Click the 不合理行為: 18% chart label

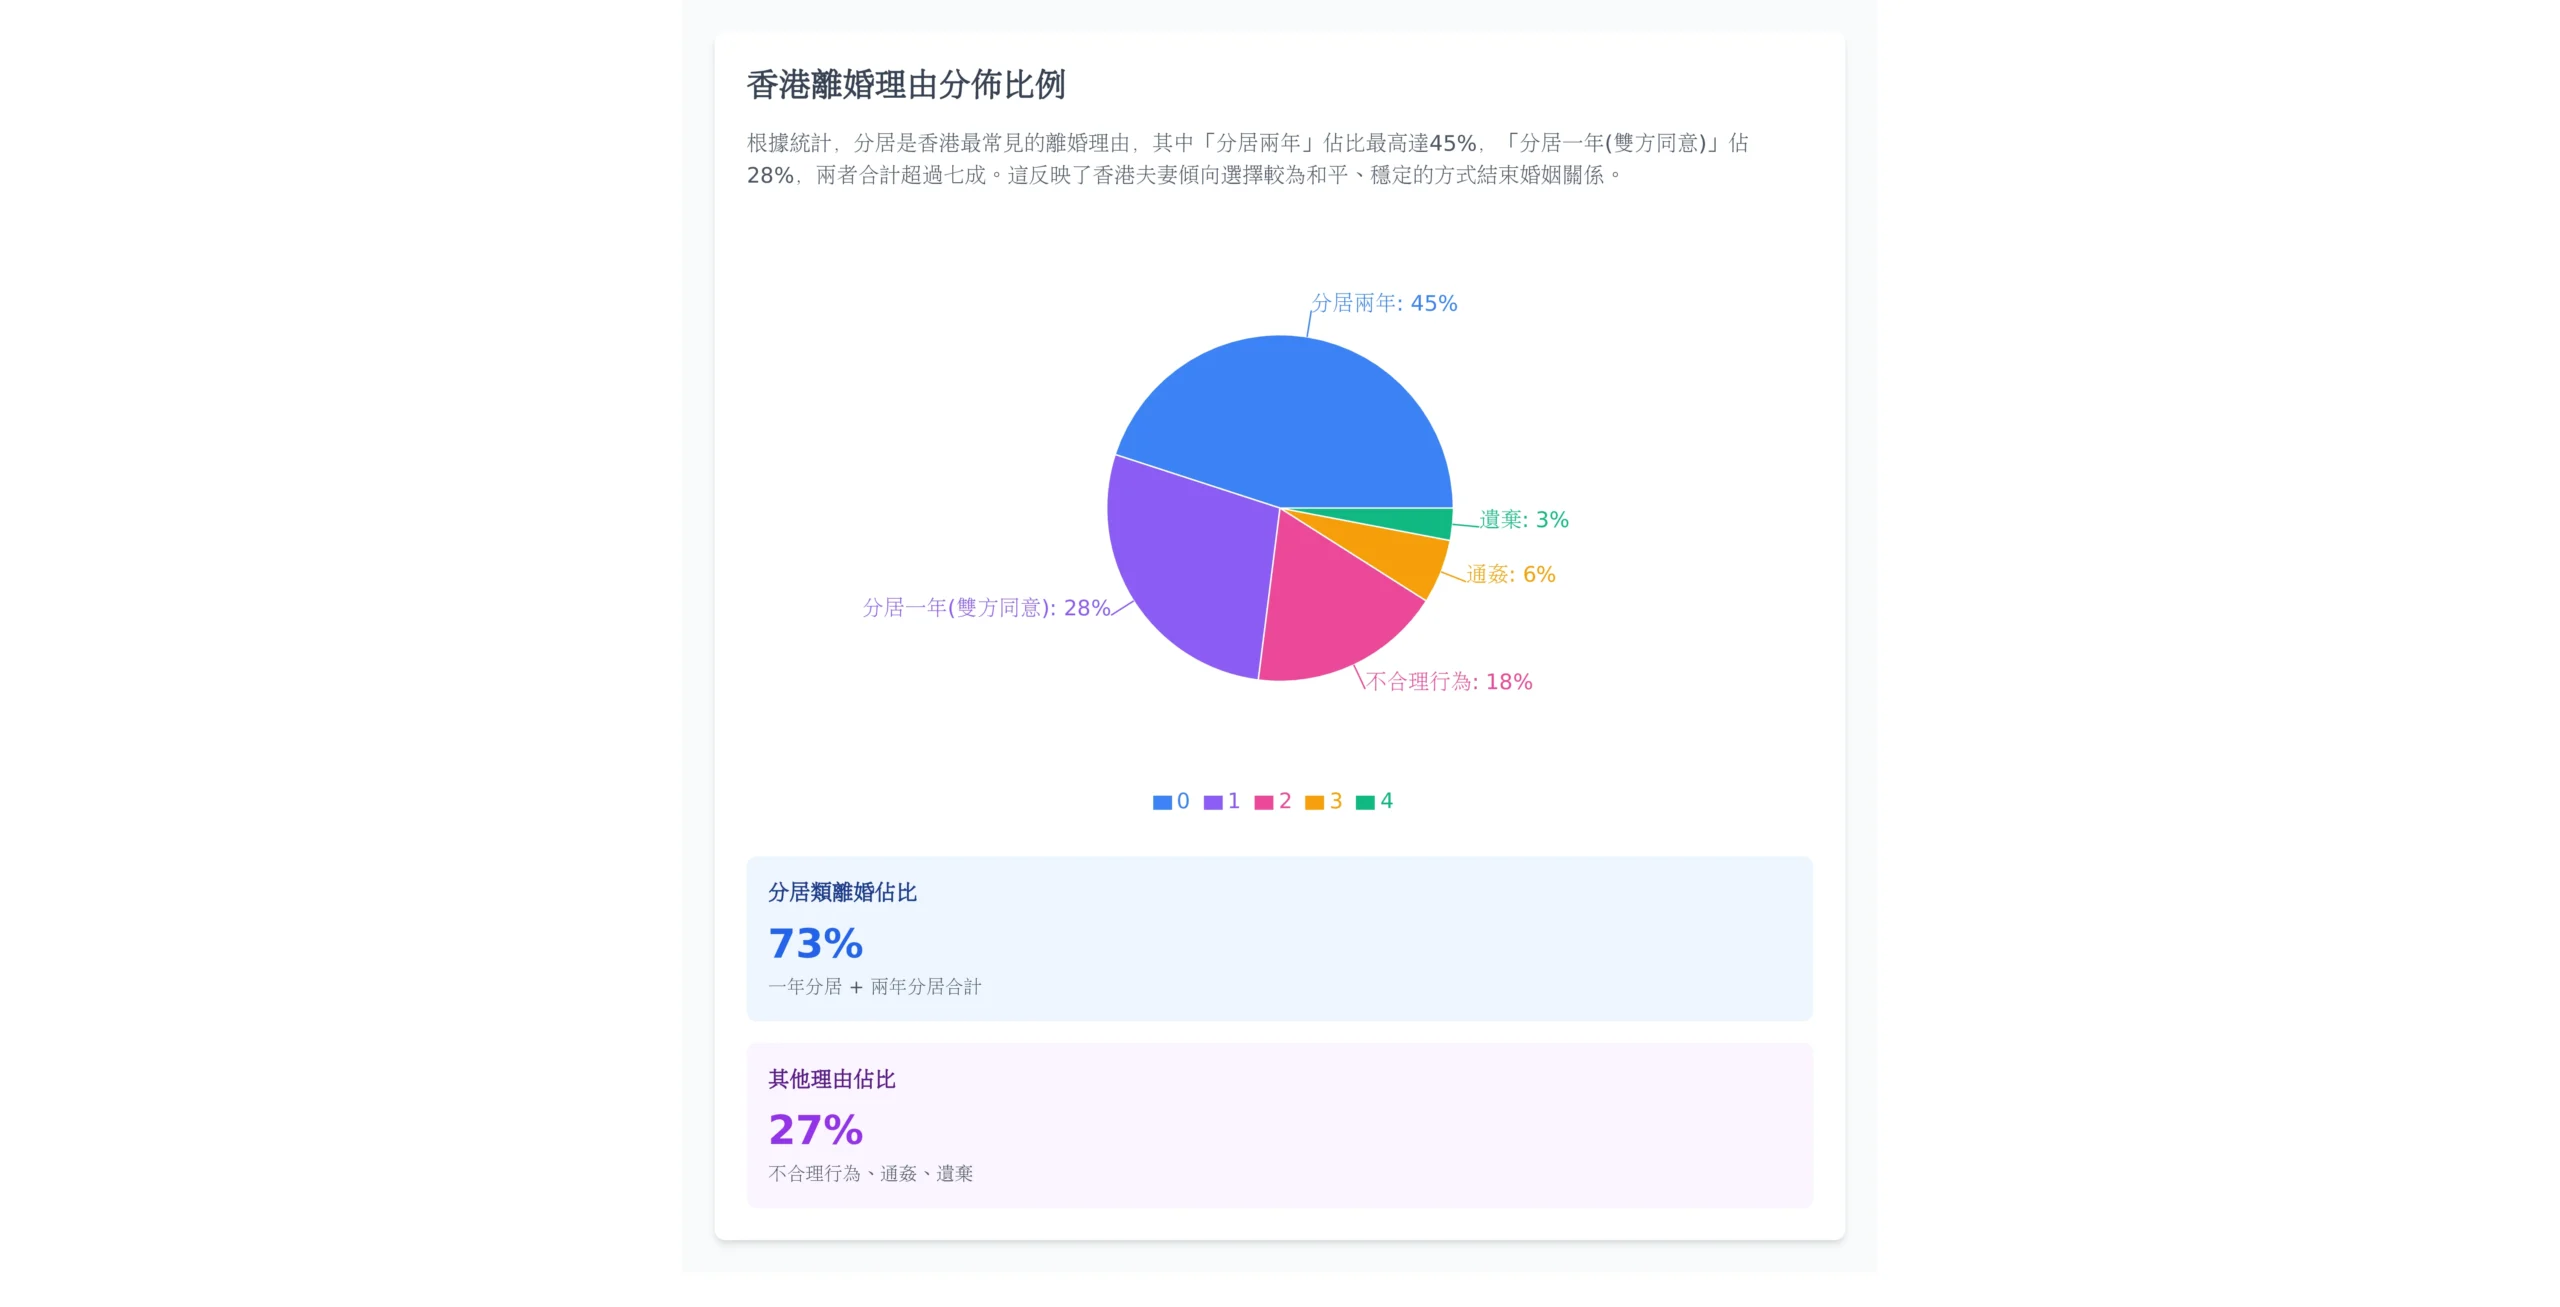1449,682
